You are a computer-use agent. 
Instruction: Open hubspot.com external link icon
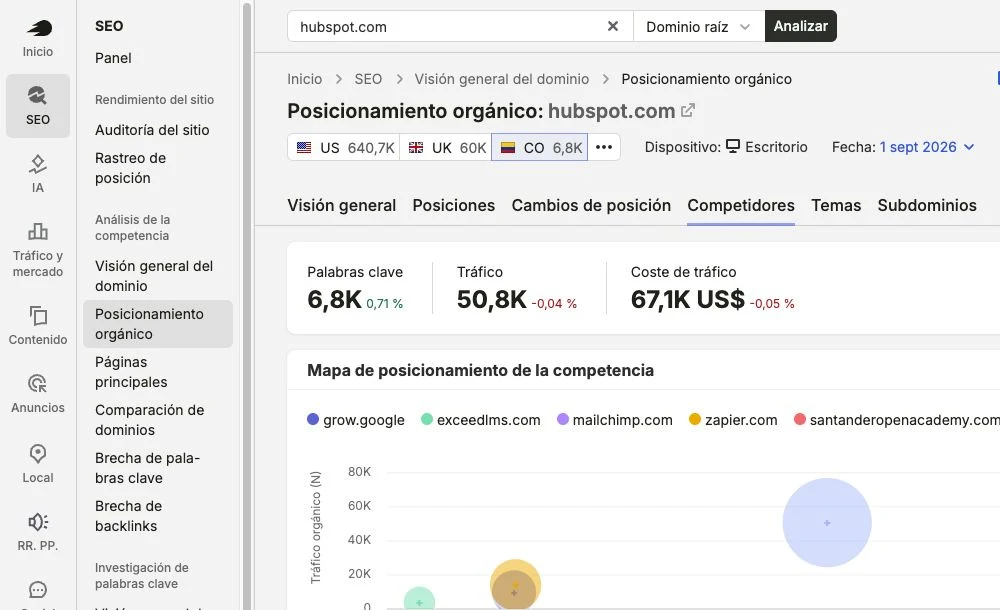[x=688, y=110]
